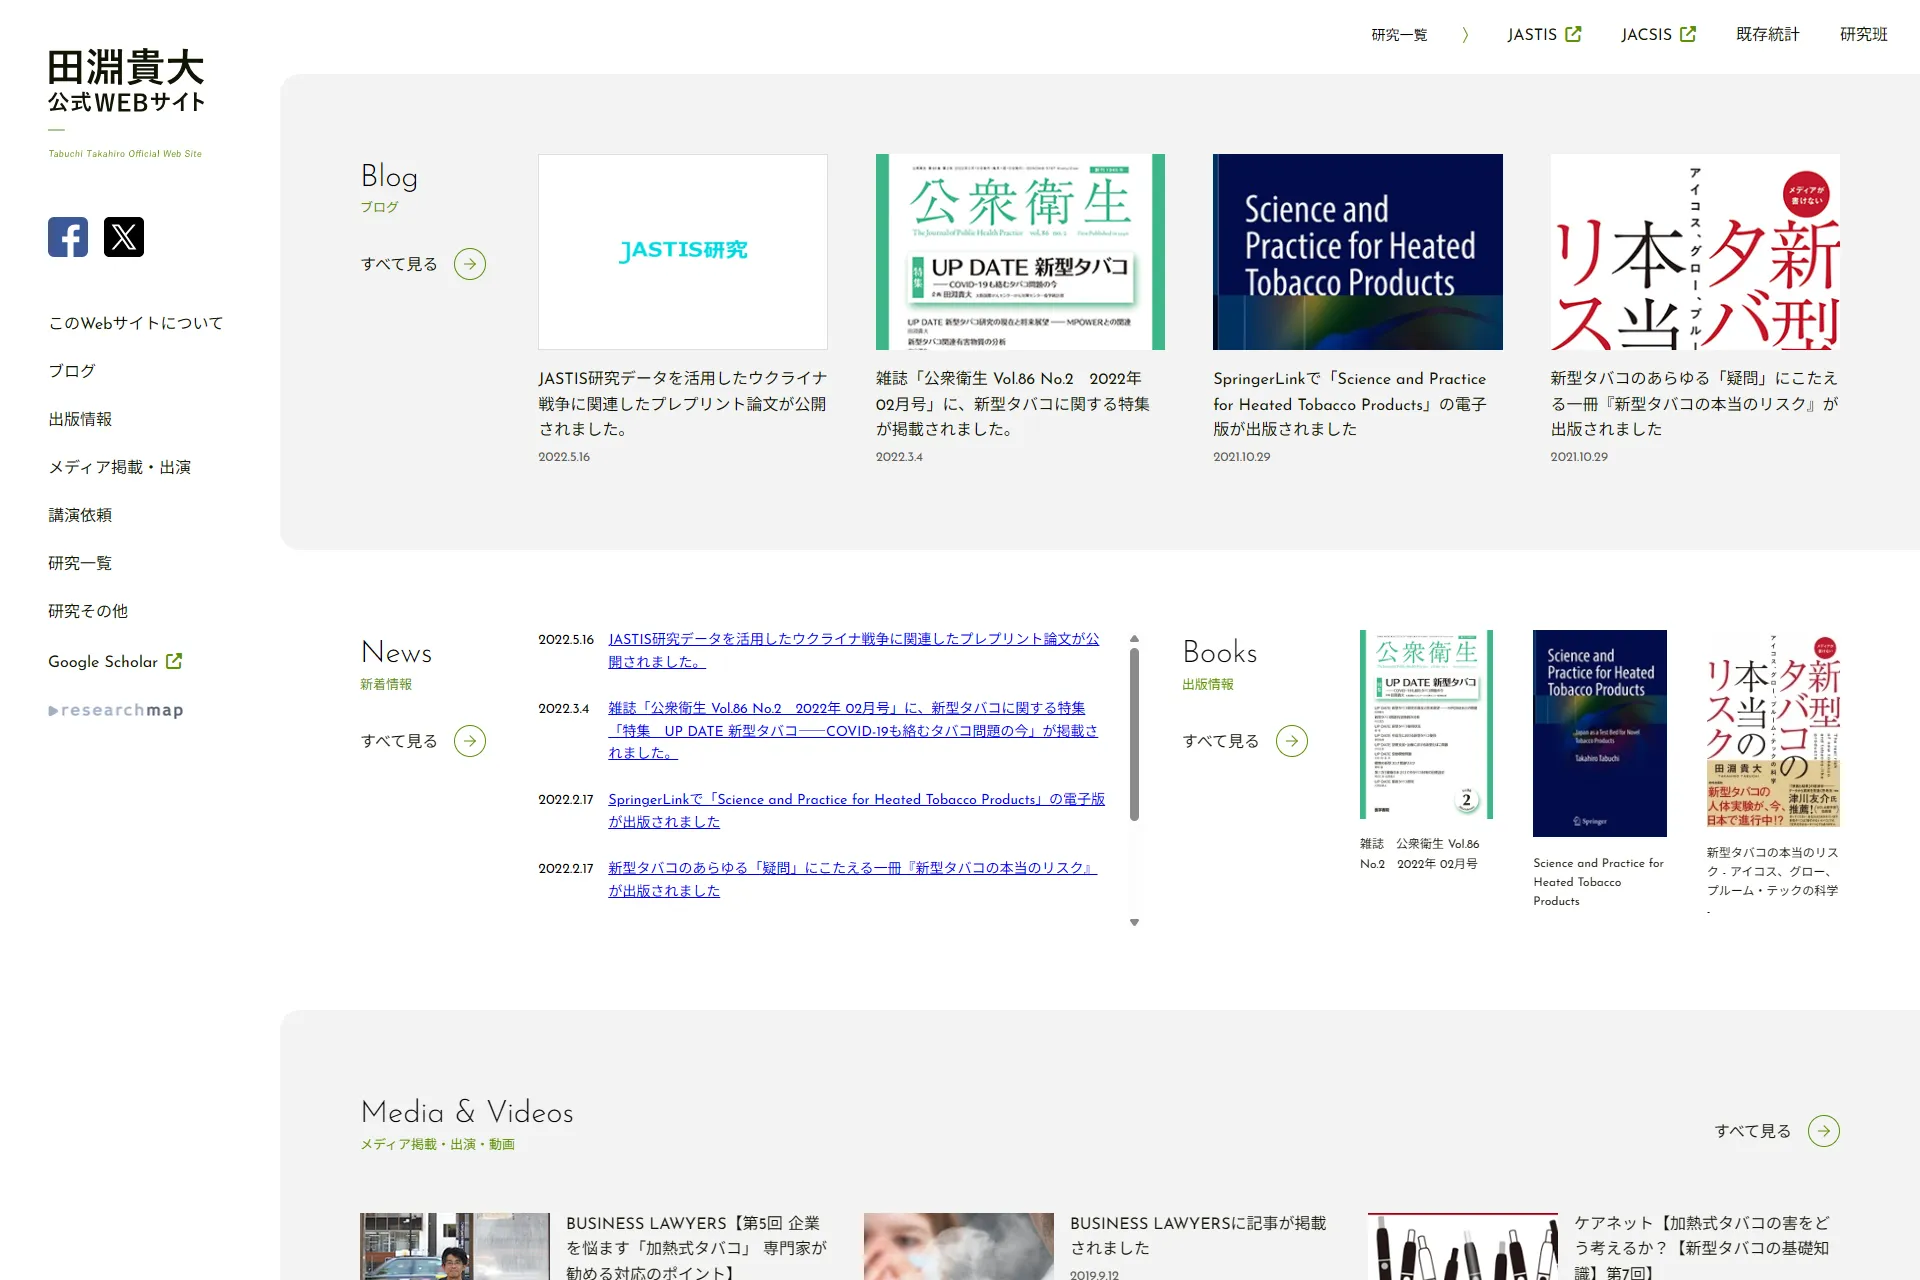
Task: Open Science and Practice blog card image
Action: [1358, 252]
